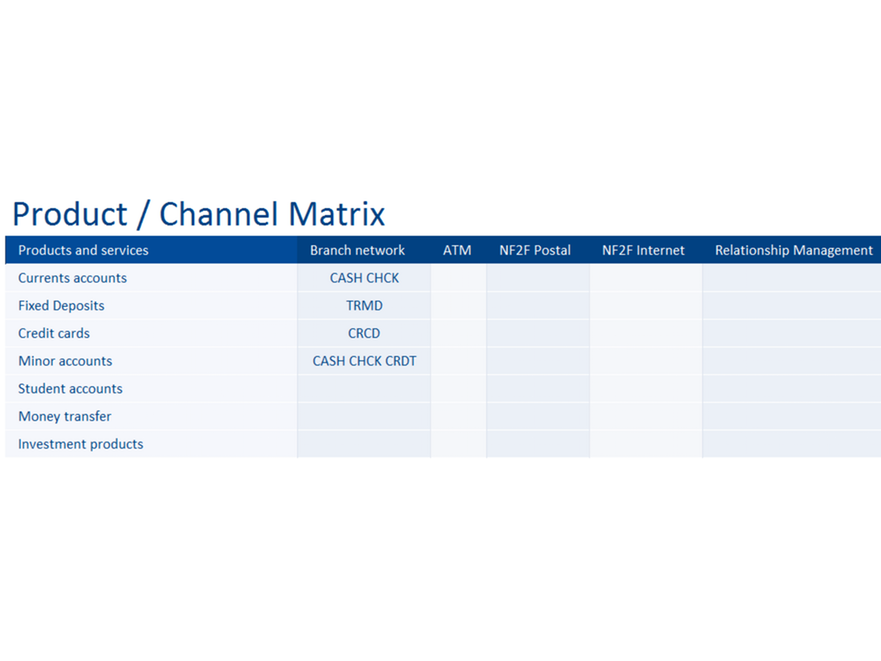Select the 'Currents accounts' row label
The width and height of the screenshot is (881, 661).
pyautogui.click(x=72, y=278)
